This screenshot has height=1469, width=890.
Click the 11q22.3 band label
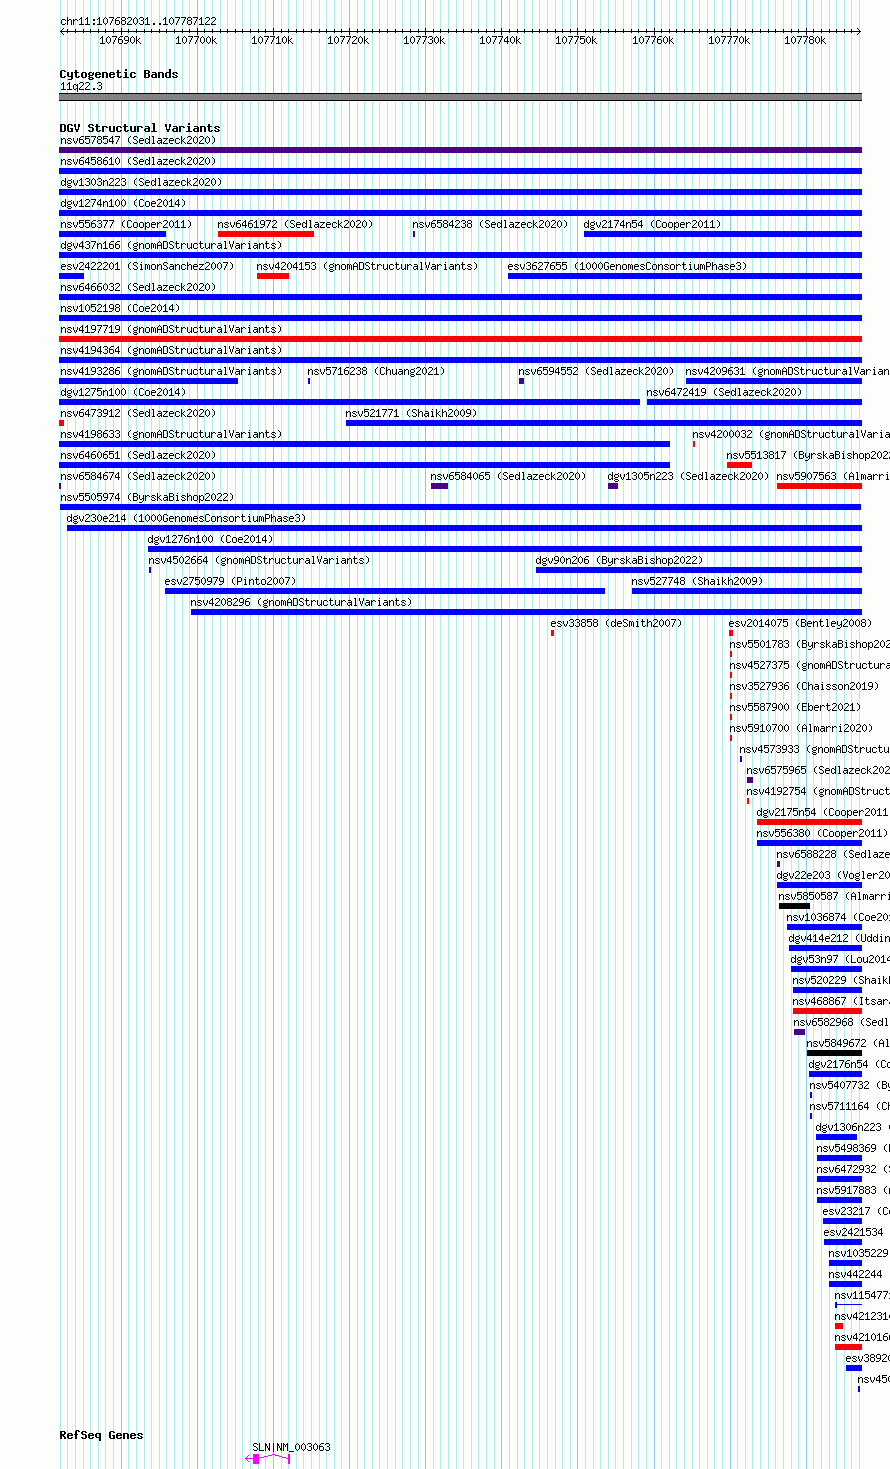81,86
